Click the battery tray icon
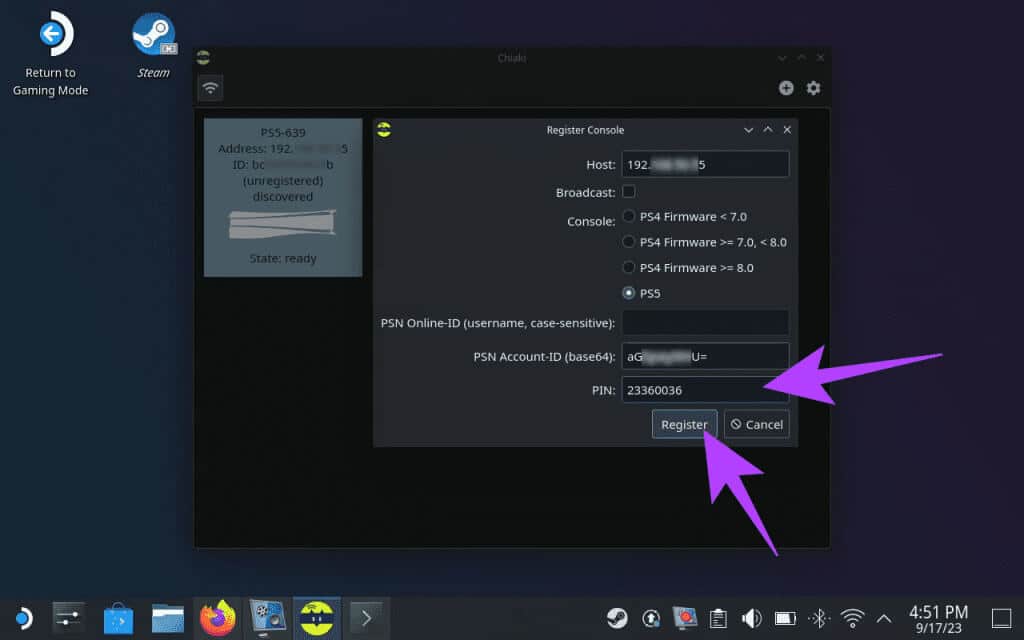 pos(785,618)
